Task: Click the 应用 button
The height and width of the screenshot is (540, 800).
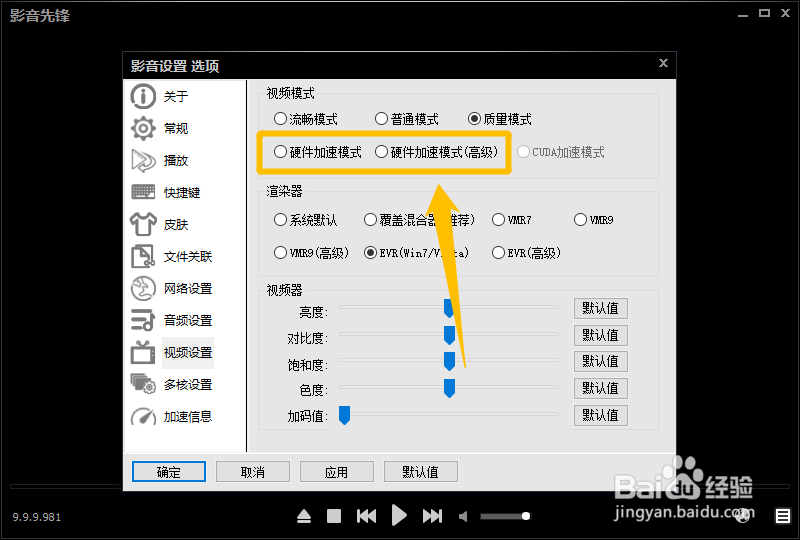Action: tap(337, 472)
